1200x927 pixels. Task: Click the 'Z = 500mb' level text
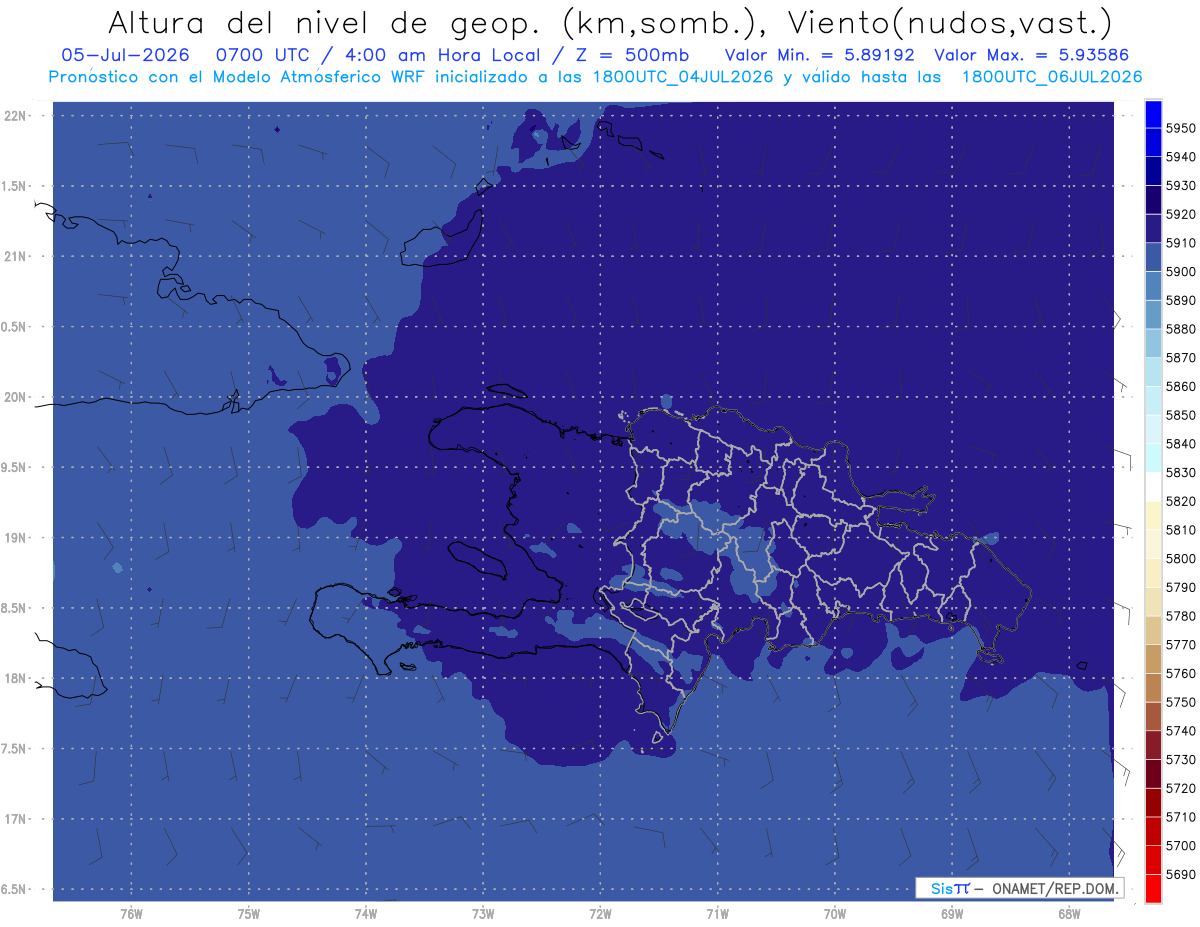(632, 55)
